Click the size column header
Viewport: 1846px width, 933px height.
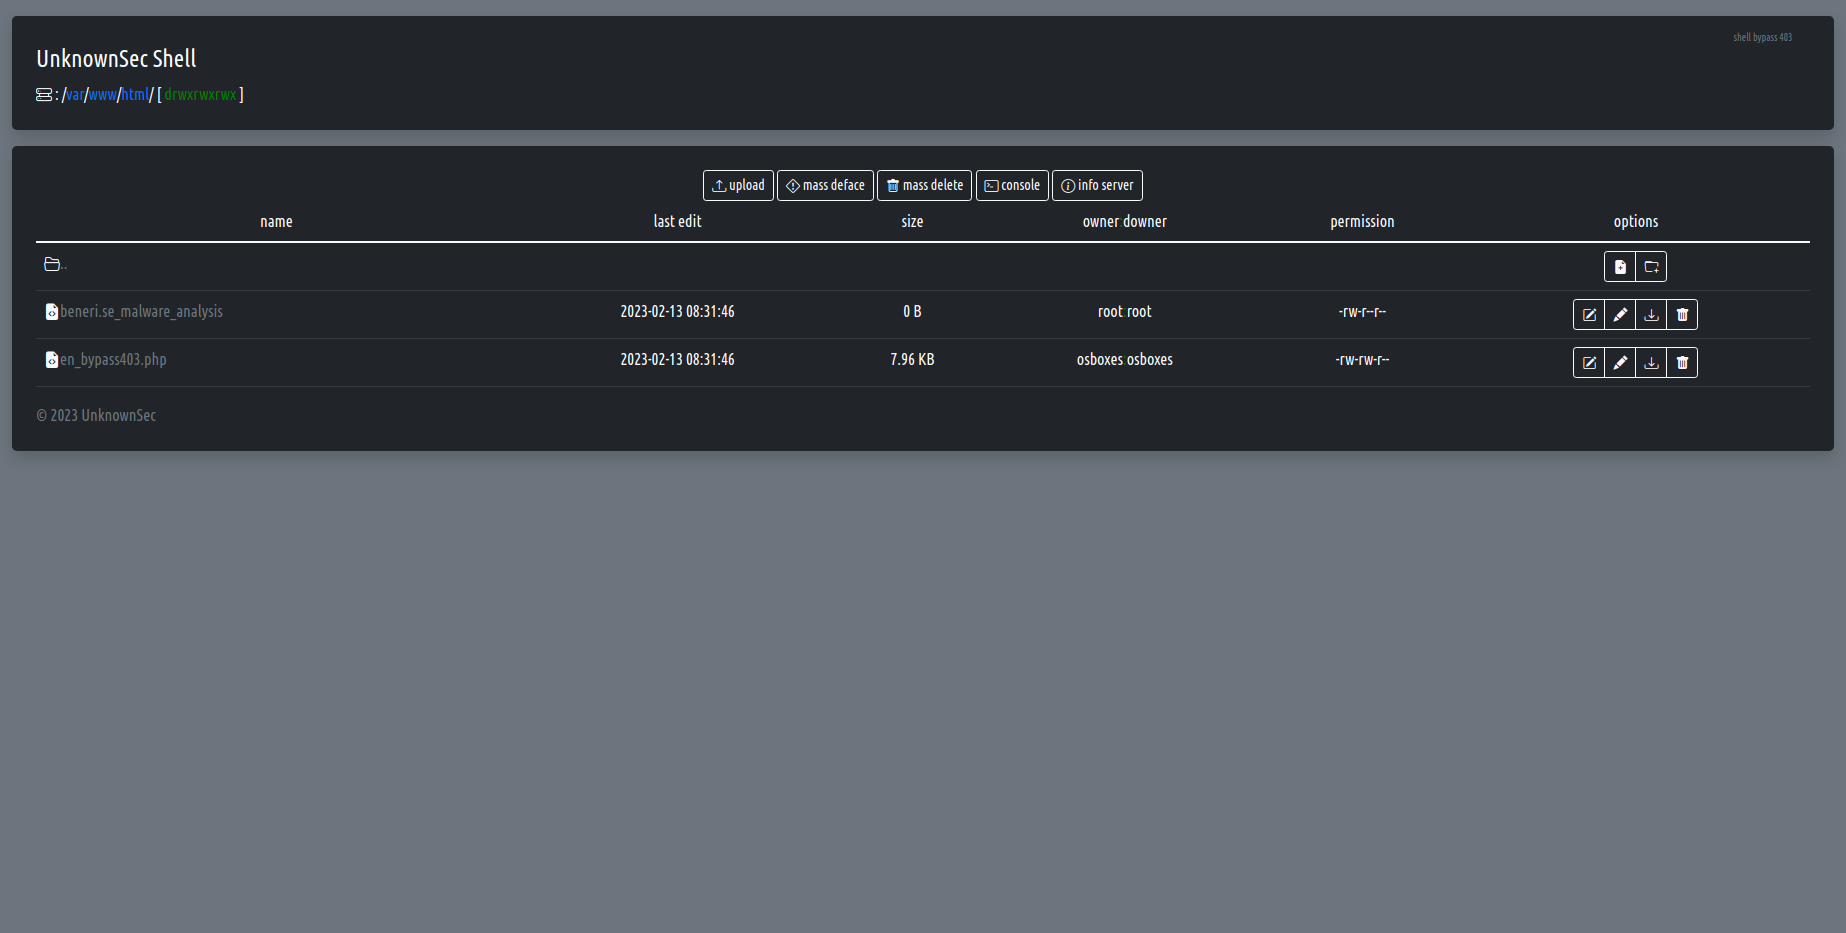coord(912,222)
